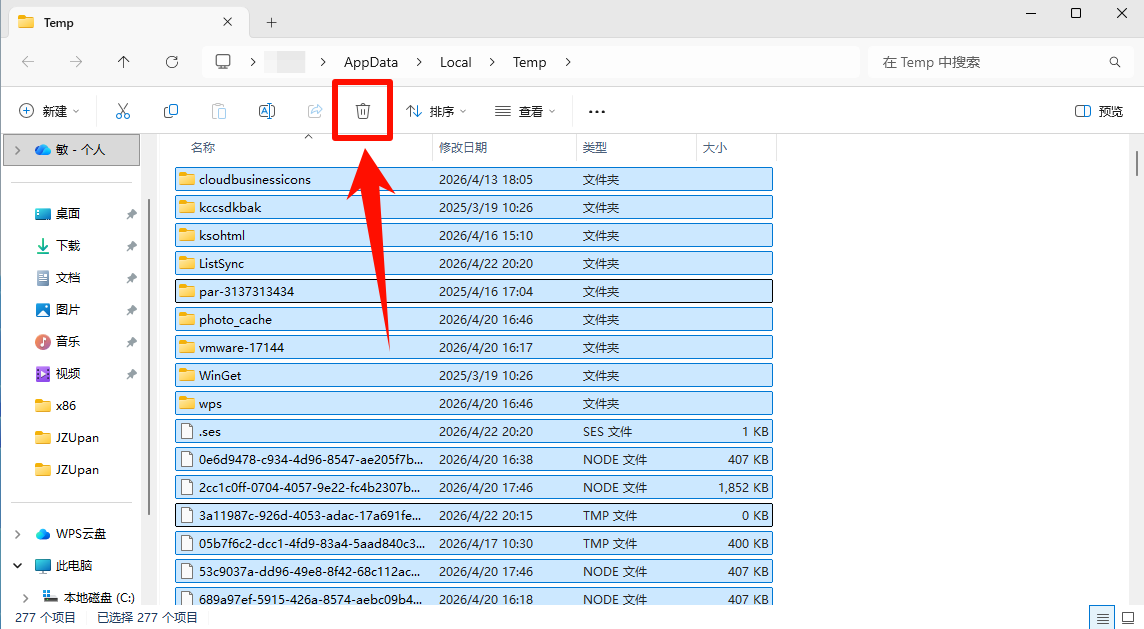
Task: Unpin the 音乐 quick access pin
Action: coord(131,341)
